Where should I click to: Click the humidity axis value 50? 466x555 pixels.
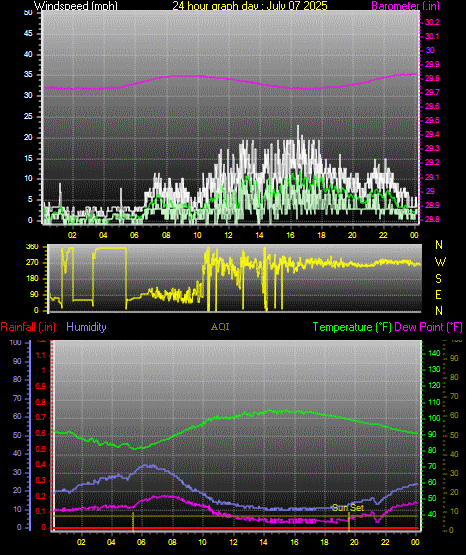[x=17, y=435]
